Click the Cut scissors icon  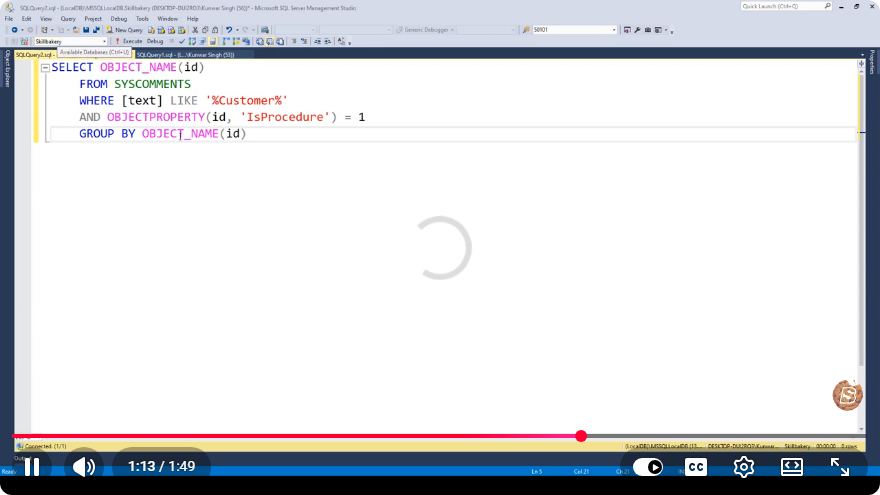195,30
